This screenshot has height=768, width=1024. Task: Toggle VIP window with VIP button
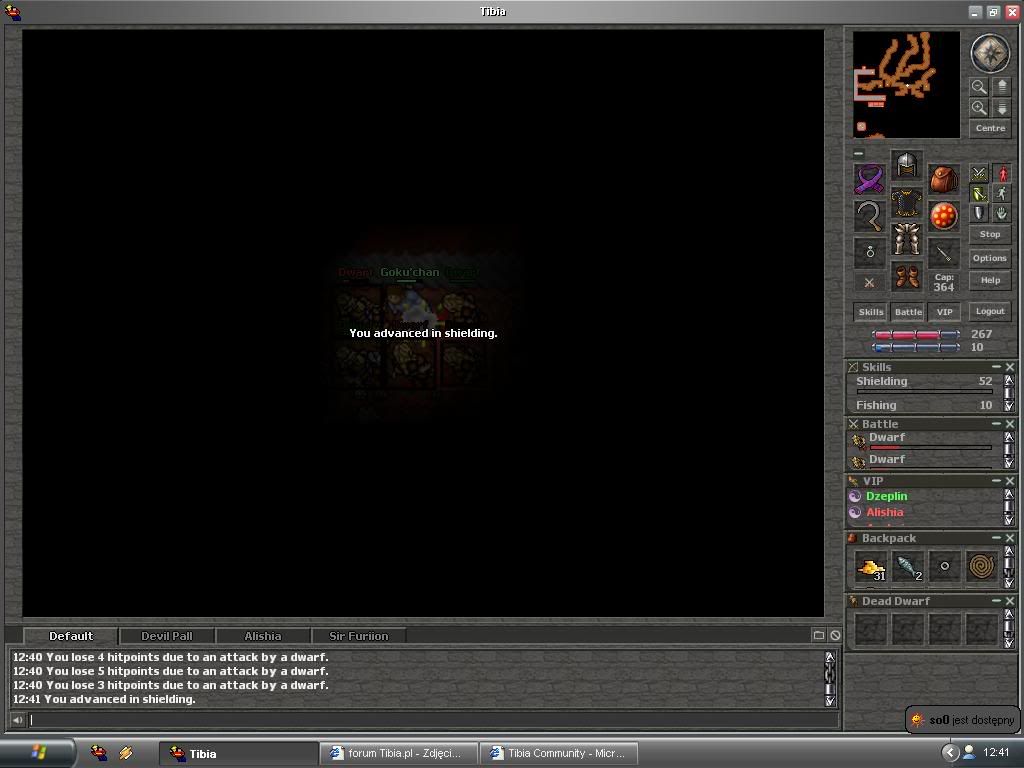(944, 312)
